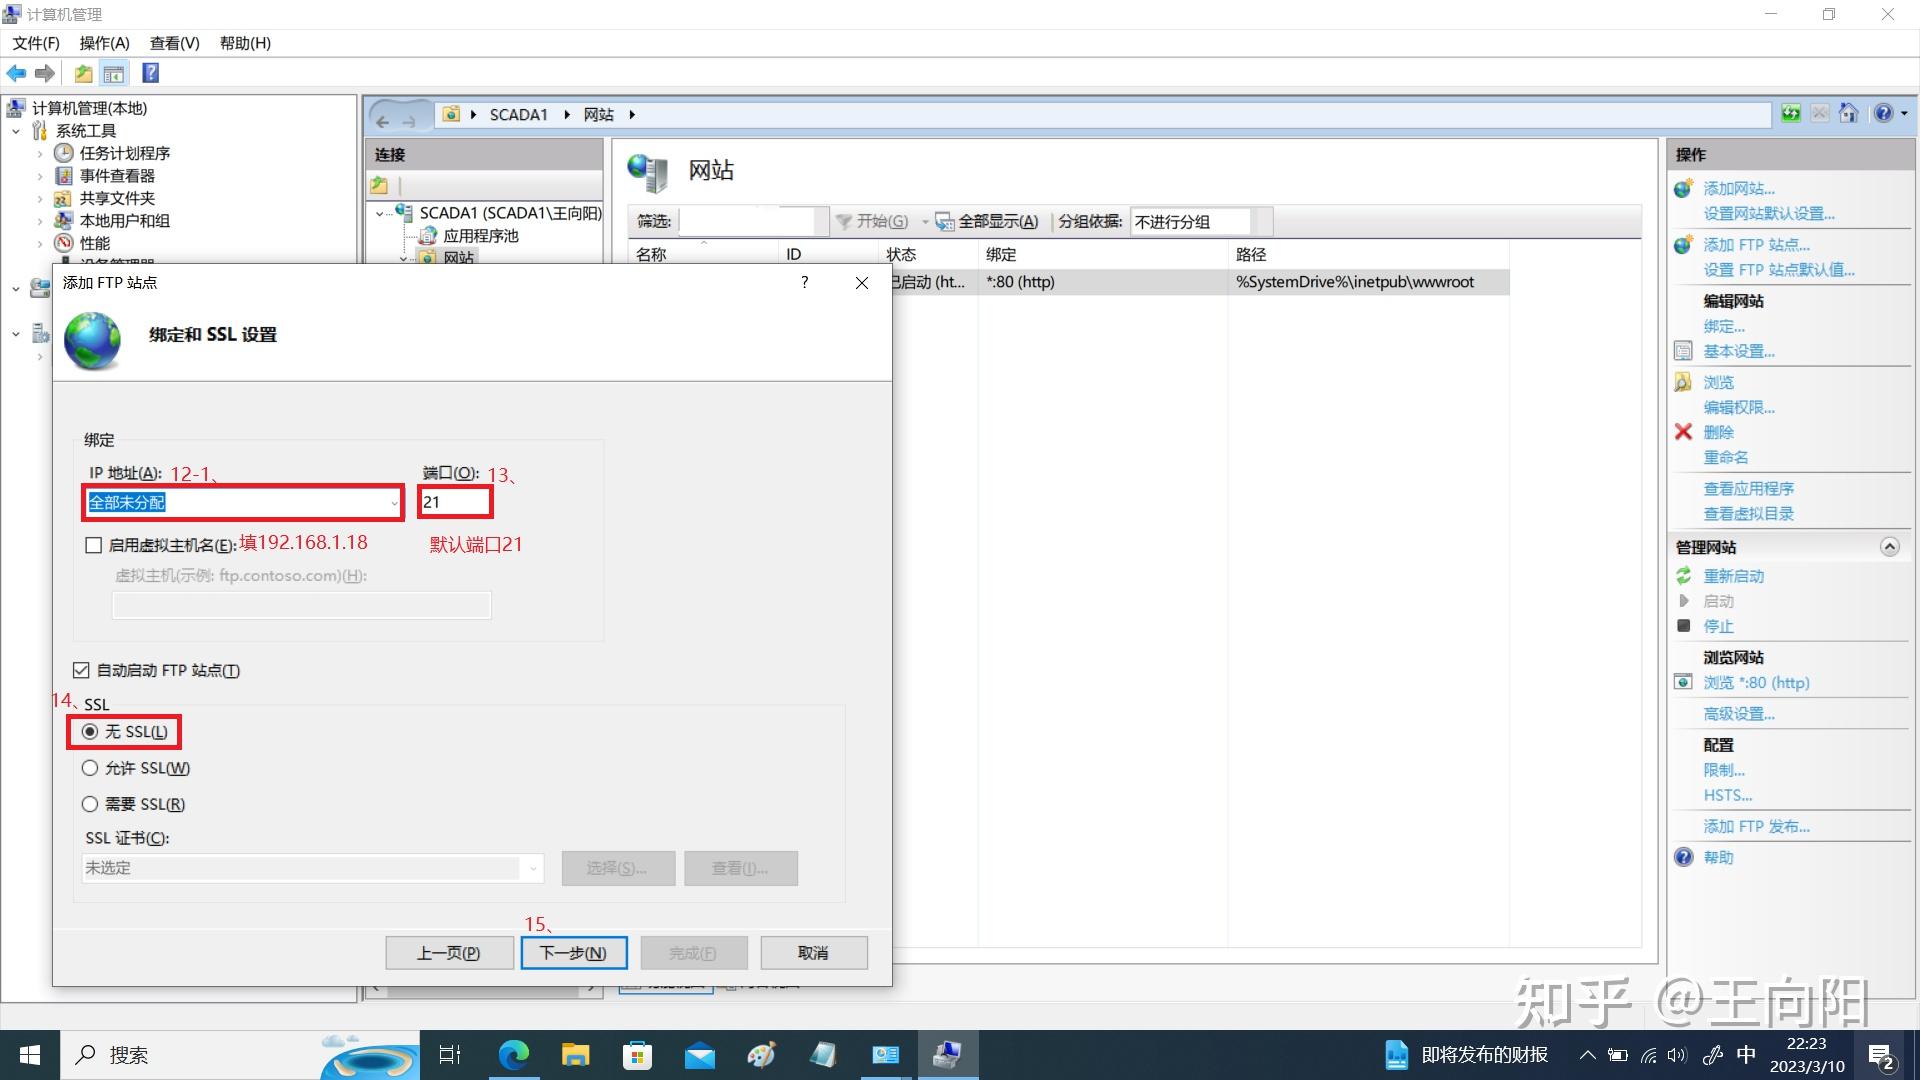Click the Next (下一步) button
The width and height of the screenshot is (1920, 1080).
pos(573,953)
